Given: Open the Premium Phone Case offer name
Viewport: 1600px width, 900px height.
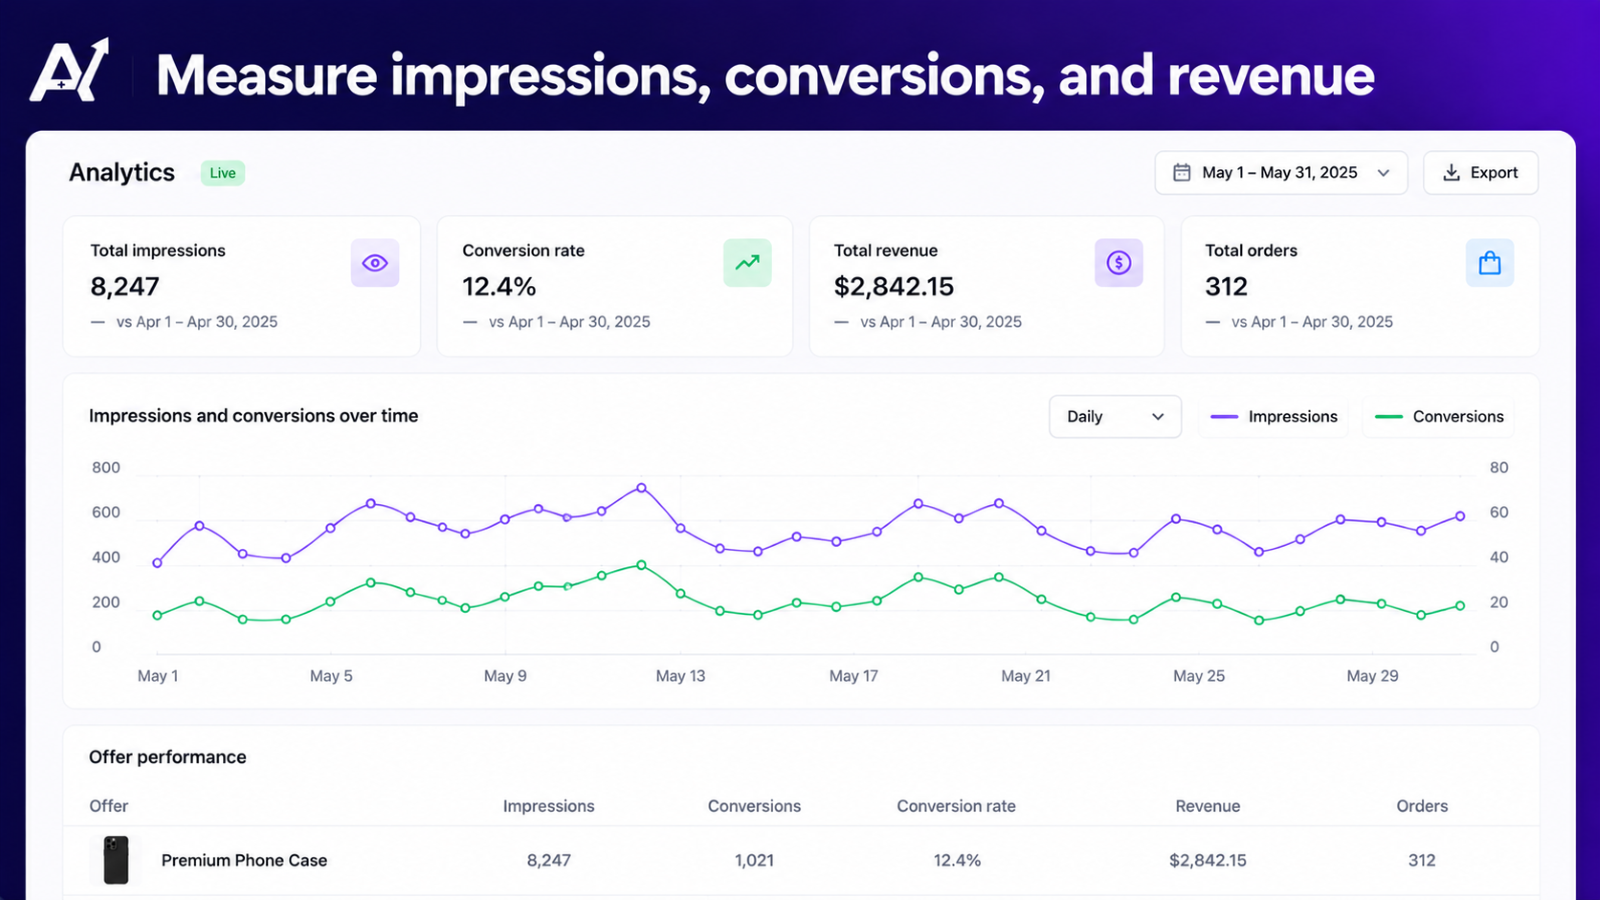Looking at the screenshot, I should (x=244, y=860).
